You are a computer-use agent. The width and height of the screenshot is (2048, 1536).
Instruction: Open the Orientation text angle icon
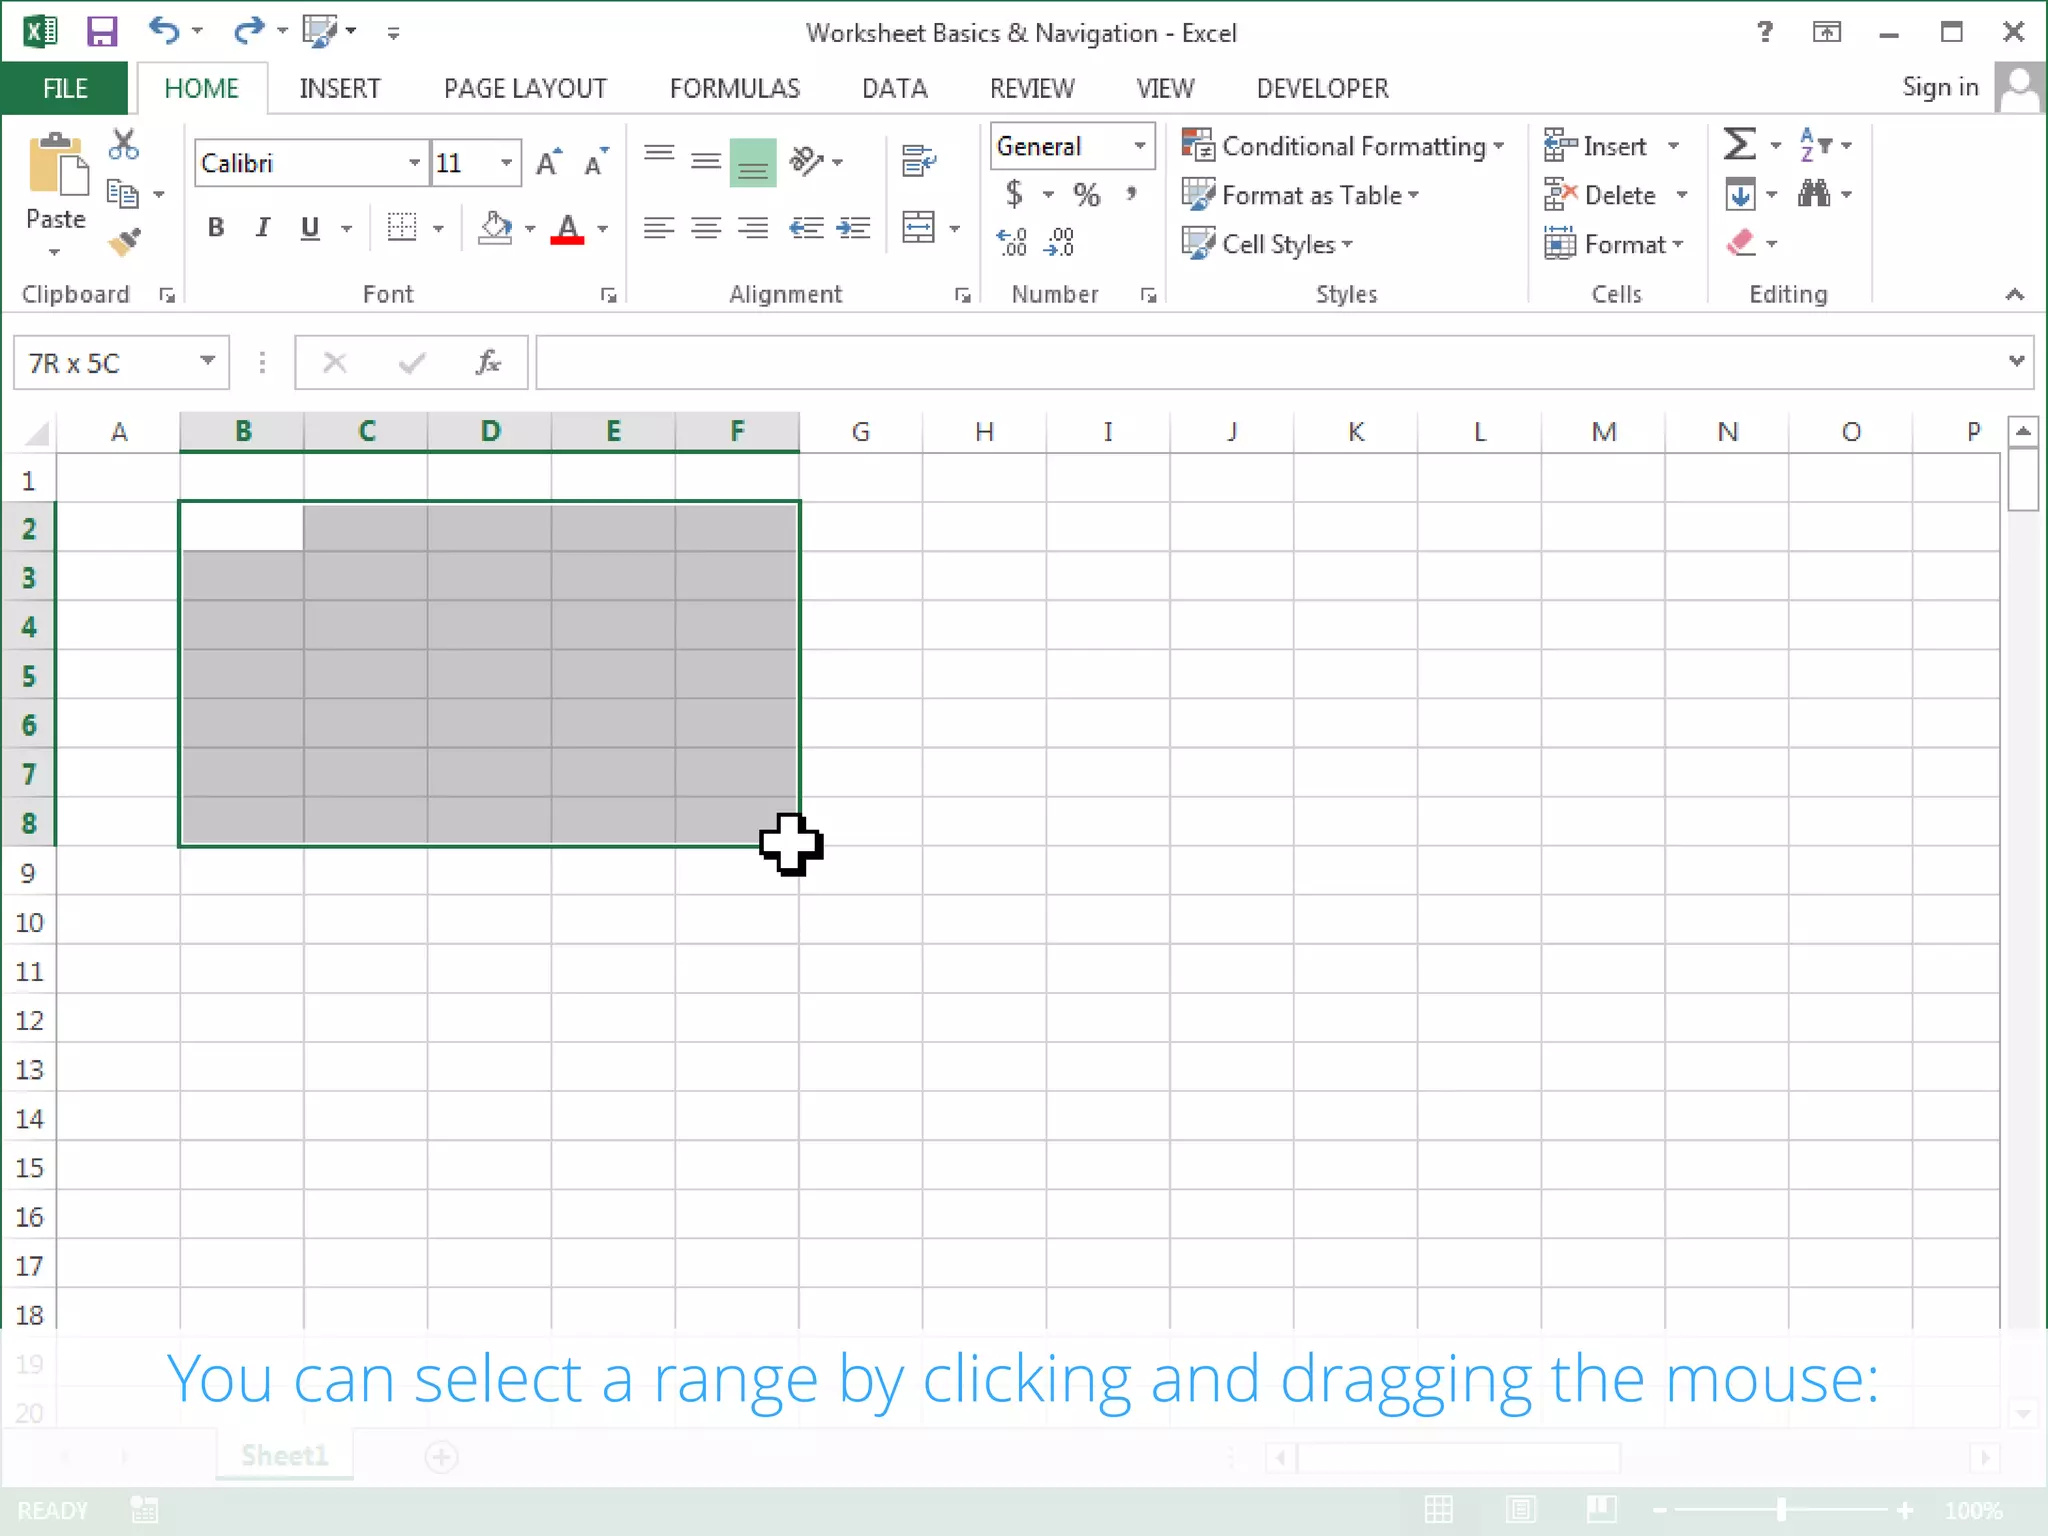(x=806, y=160)
